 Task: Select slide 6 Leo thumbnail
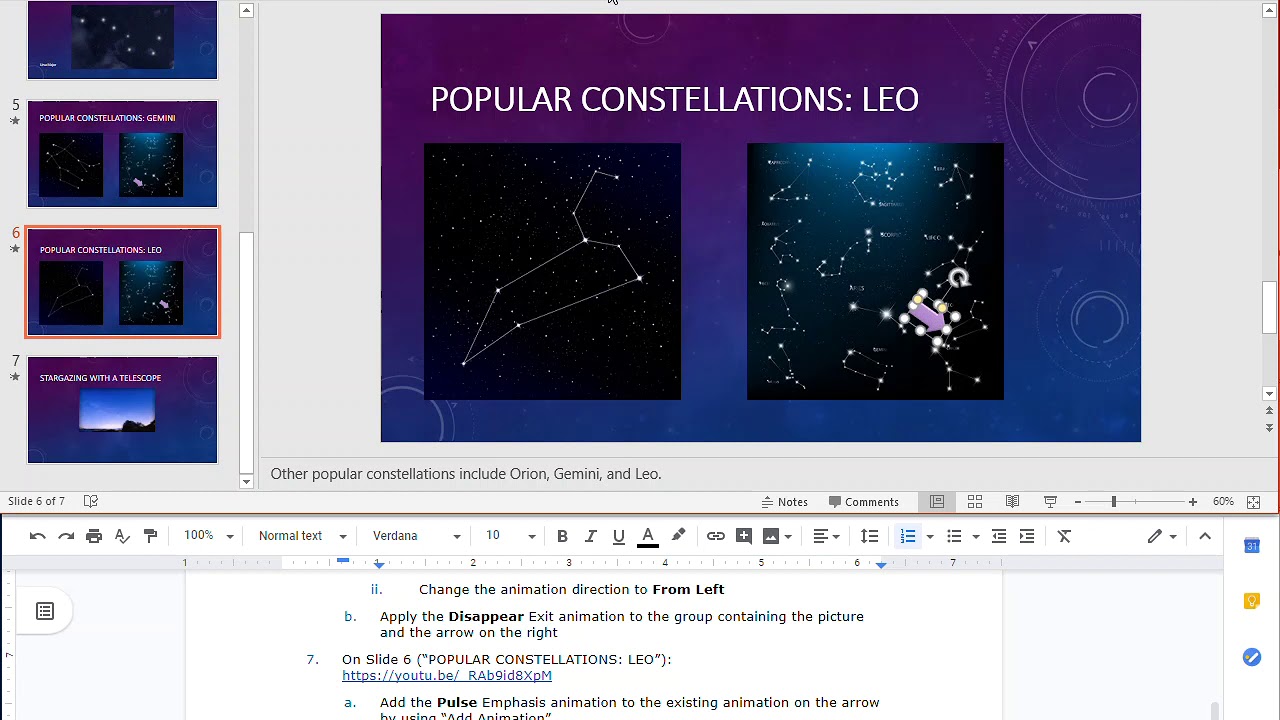tap(122, 282)
